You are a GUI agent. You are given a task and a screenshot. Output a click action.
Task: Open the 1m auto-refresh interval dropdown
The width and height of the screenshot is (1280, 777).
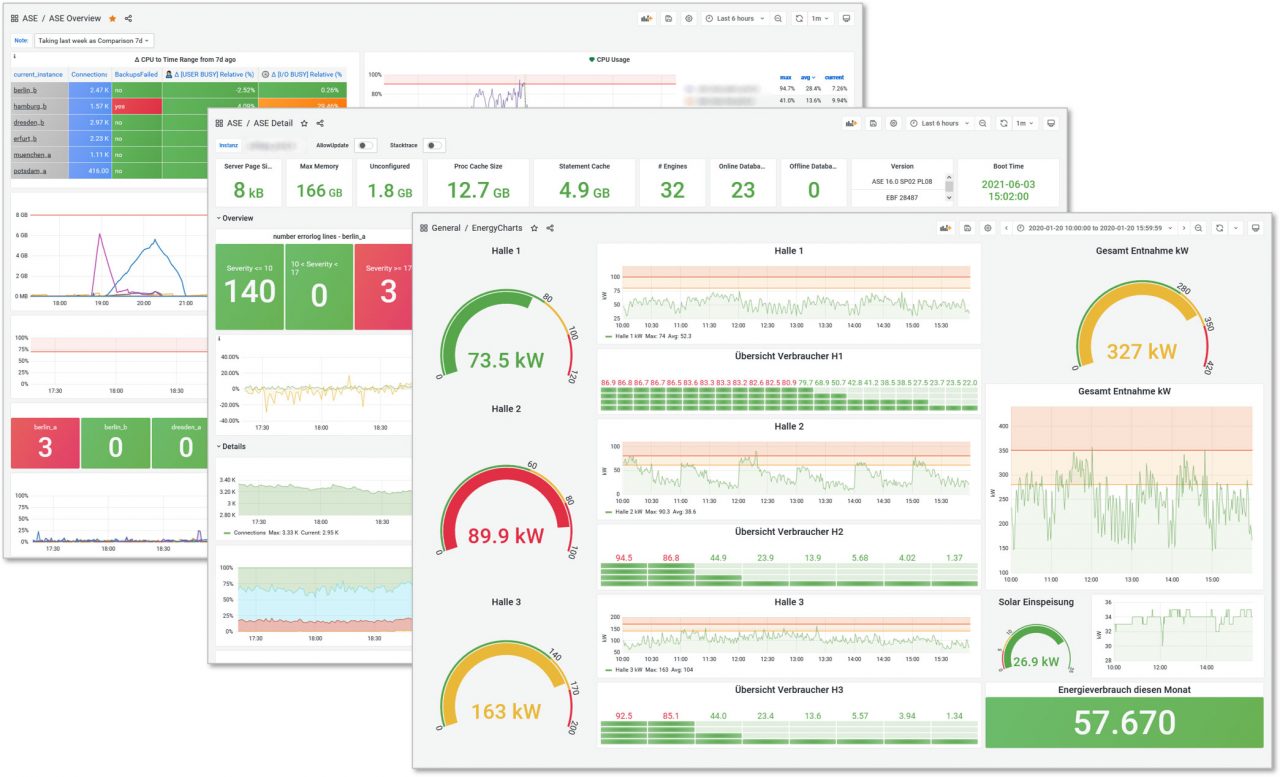pos(820,18)
